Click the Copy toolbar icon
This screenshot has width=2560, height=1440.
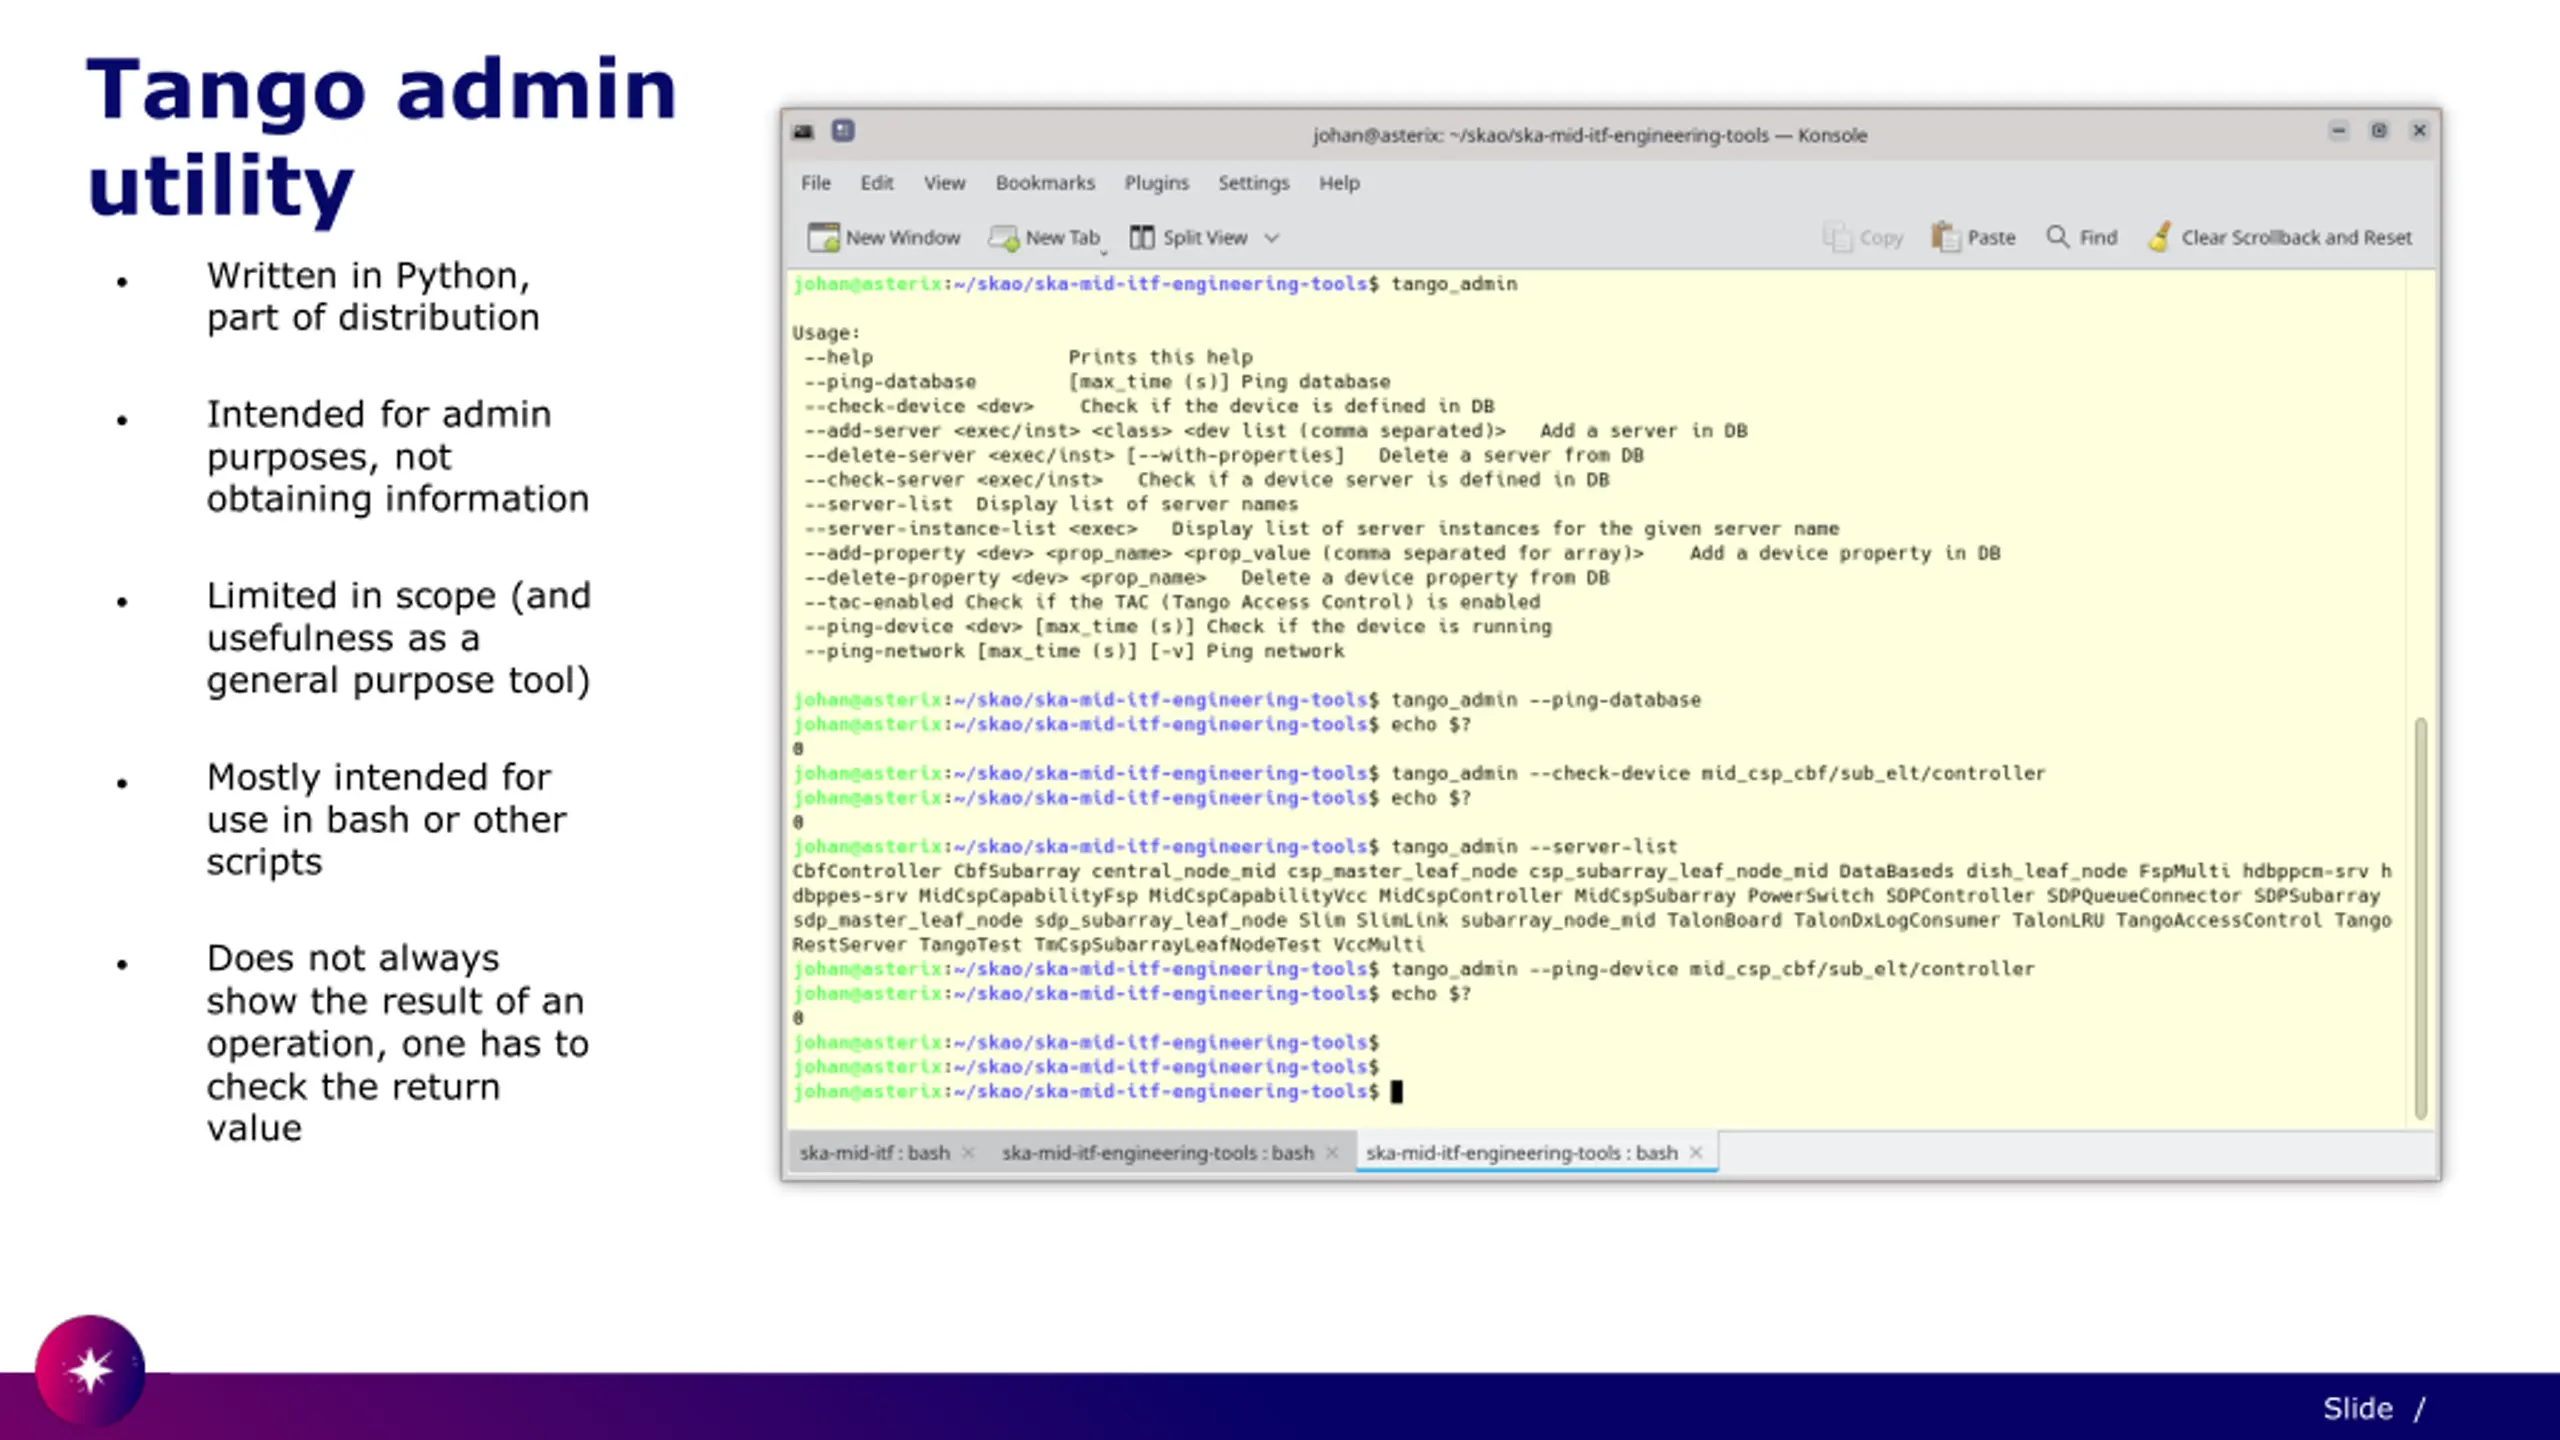point(1837,237)
